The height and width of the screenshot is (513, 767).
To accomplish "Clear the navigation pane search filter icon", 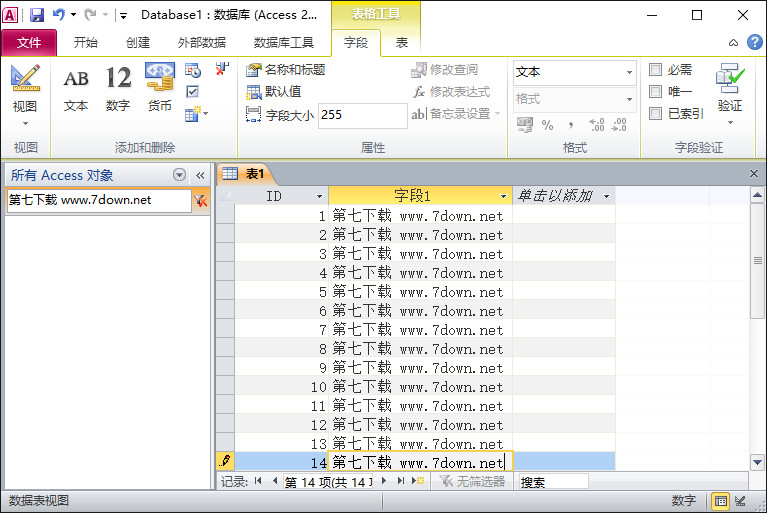I will 200,200.
